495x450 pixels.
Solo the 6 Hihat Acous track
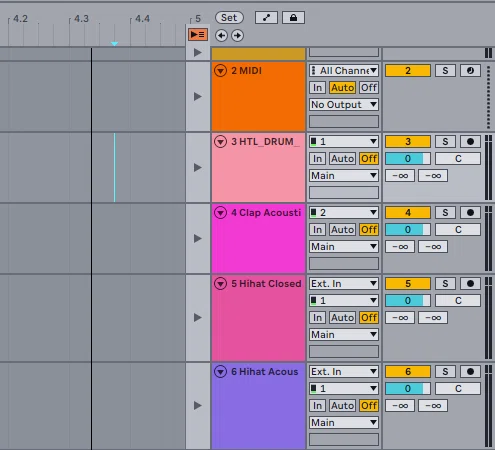point(445,371)
